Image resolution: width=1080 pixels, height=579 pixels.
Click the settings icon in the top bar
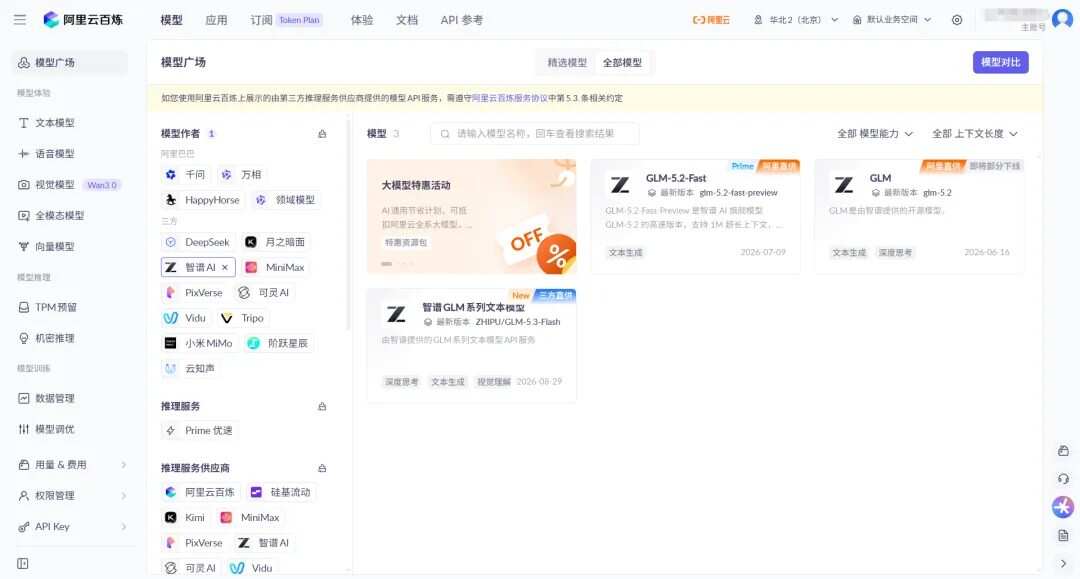957,20
